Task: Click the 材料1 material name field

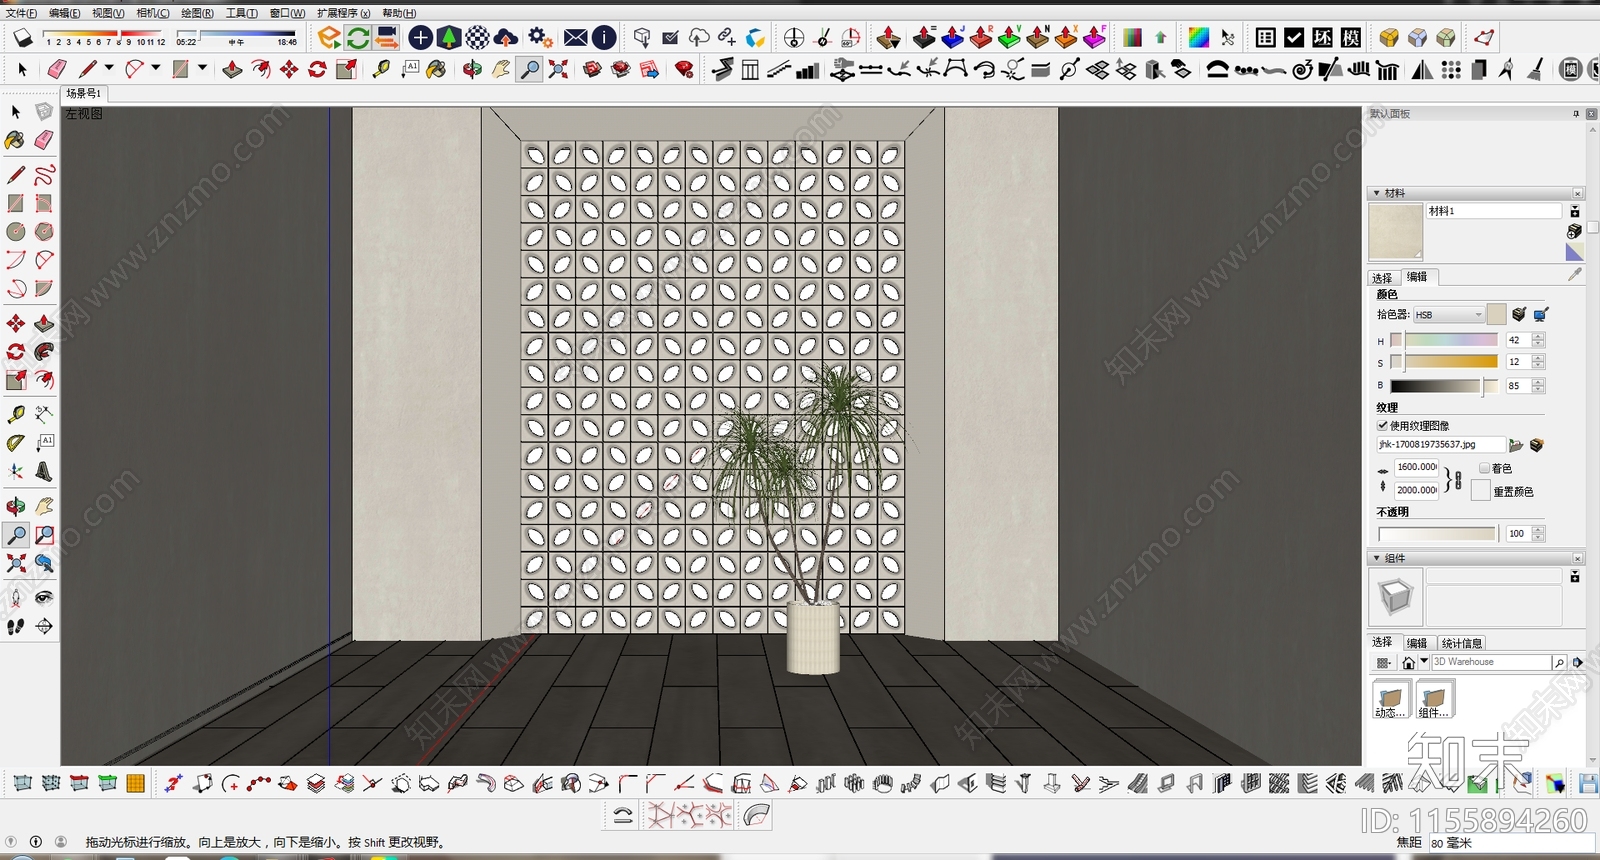Action: [1493, 211]
